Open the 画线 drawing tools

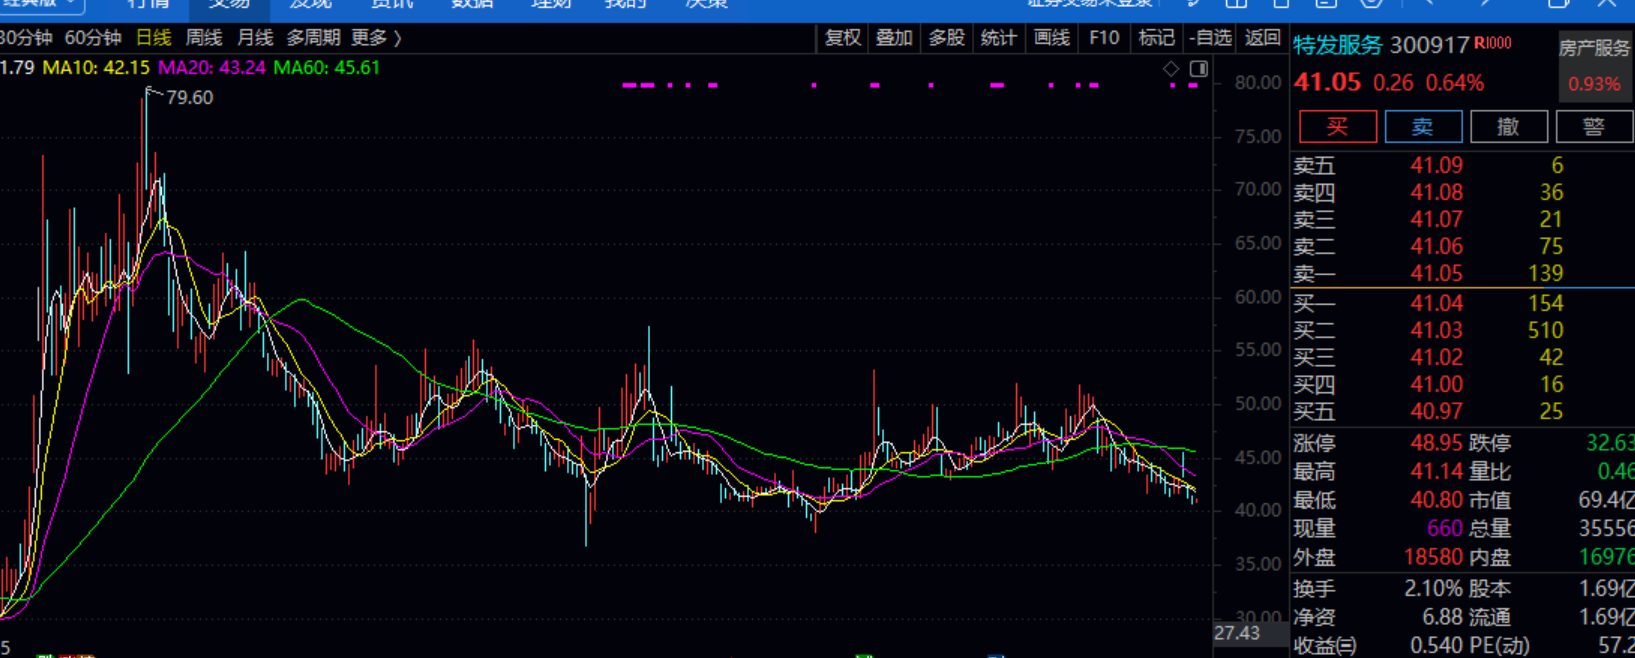1051,38
